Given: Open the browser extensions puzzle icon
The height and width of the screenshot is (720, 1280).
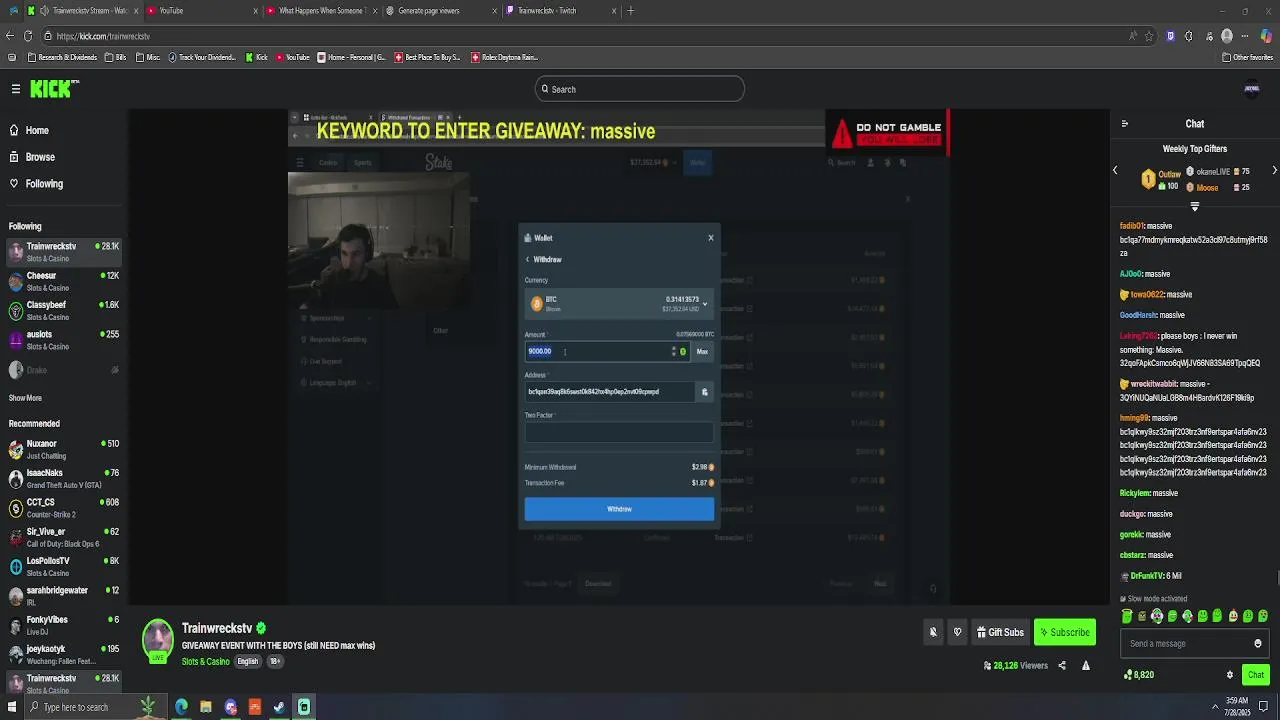Looking at the screenshot, I should point(1189,36).
